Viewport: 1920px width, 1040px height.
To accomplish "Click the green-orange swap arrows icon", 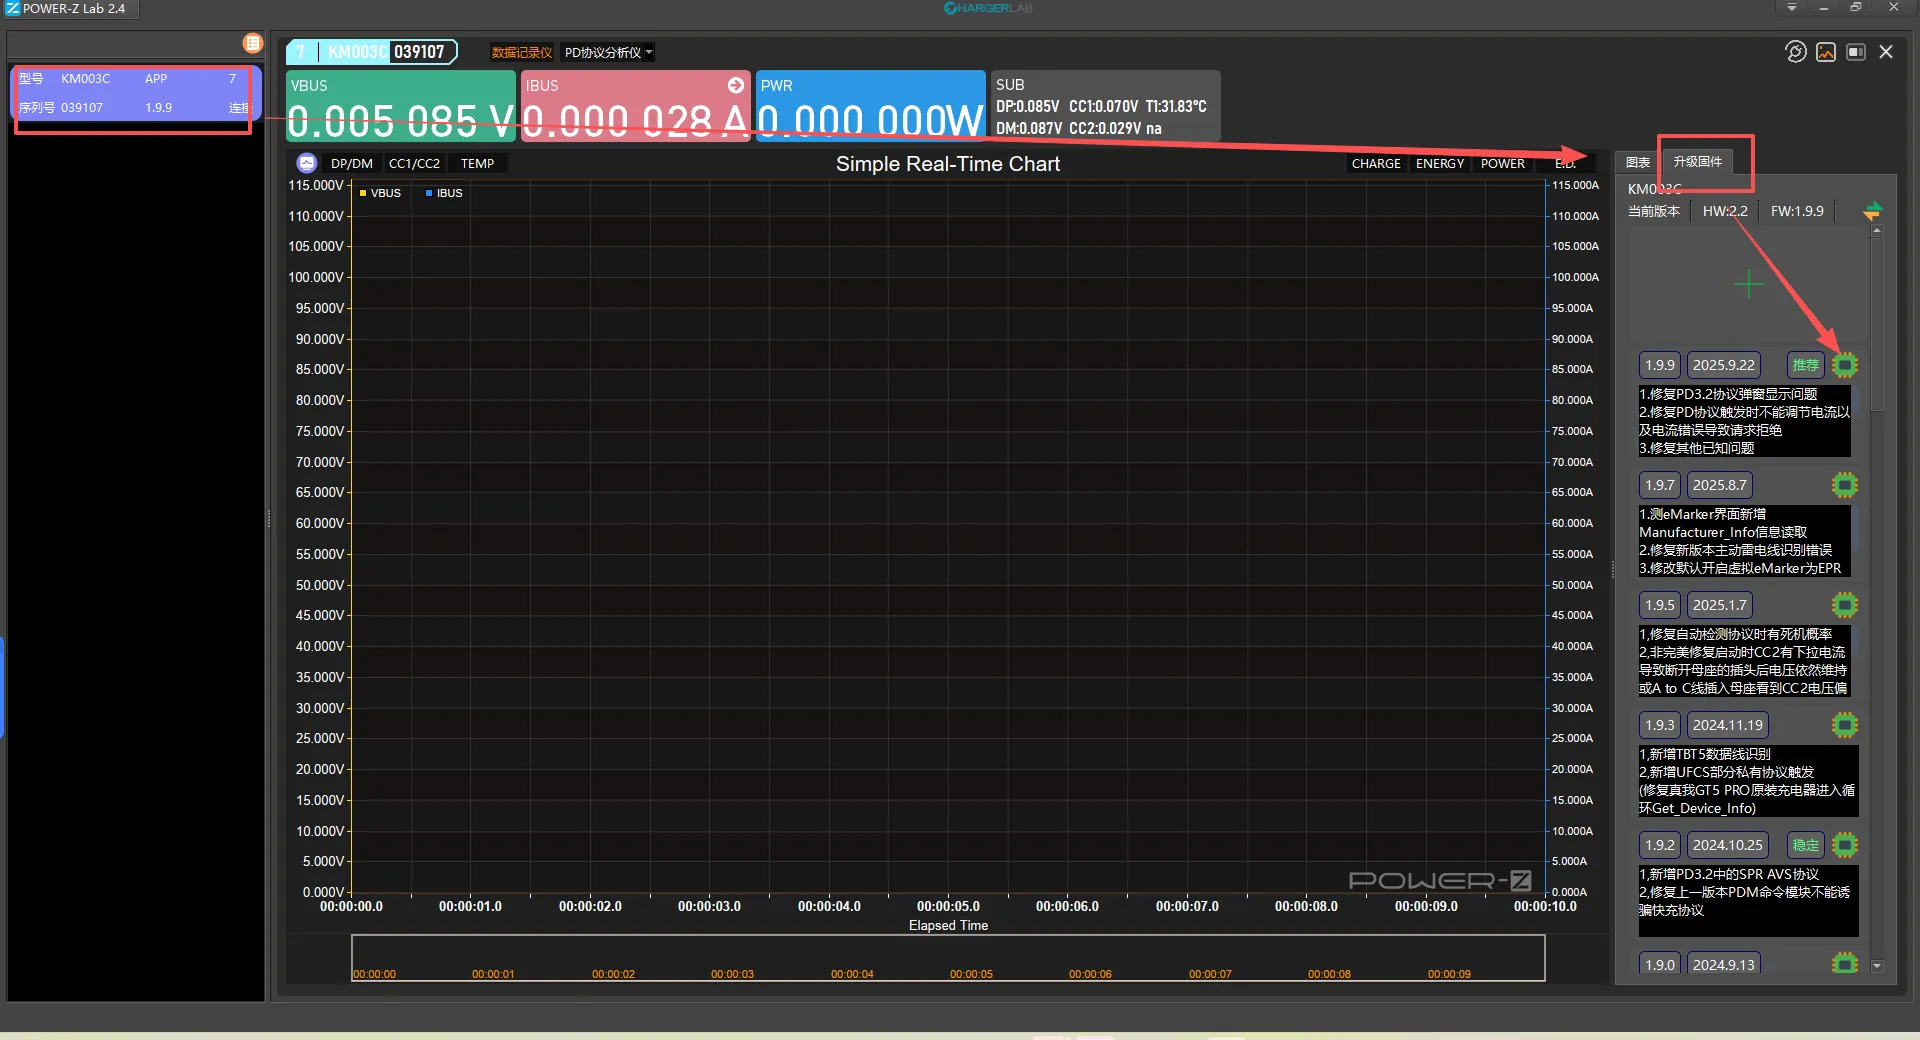I will (x=1872, y=211).
